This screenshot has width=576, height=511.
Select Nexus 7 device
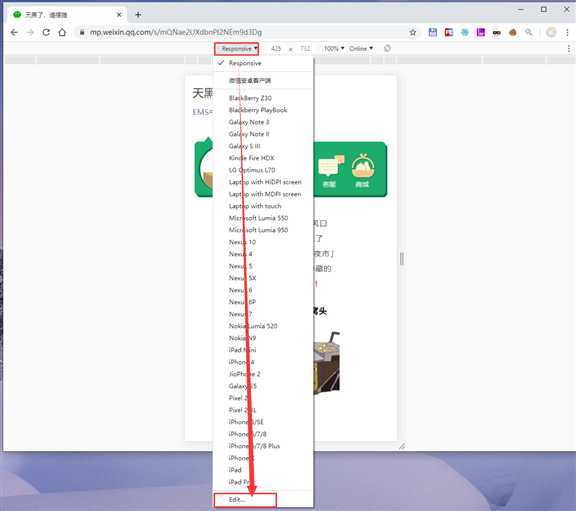(x=263, y=314)
